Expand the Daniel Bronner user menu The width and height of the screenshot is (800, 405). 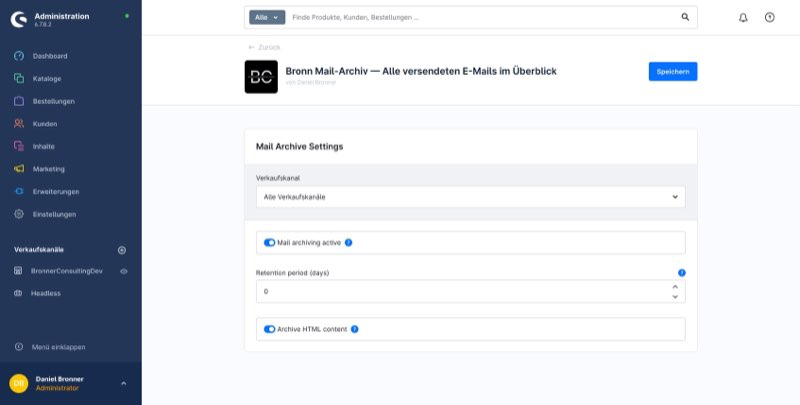[123, 383]
